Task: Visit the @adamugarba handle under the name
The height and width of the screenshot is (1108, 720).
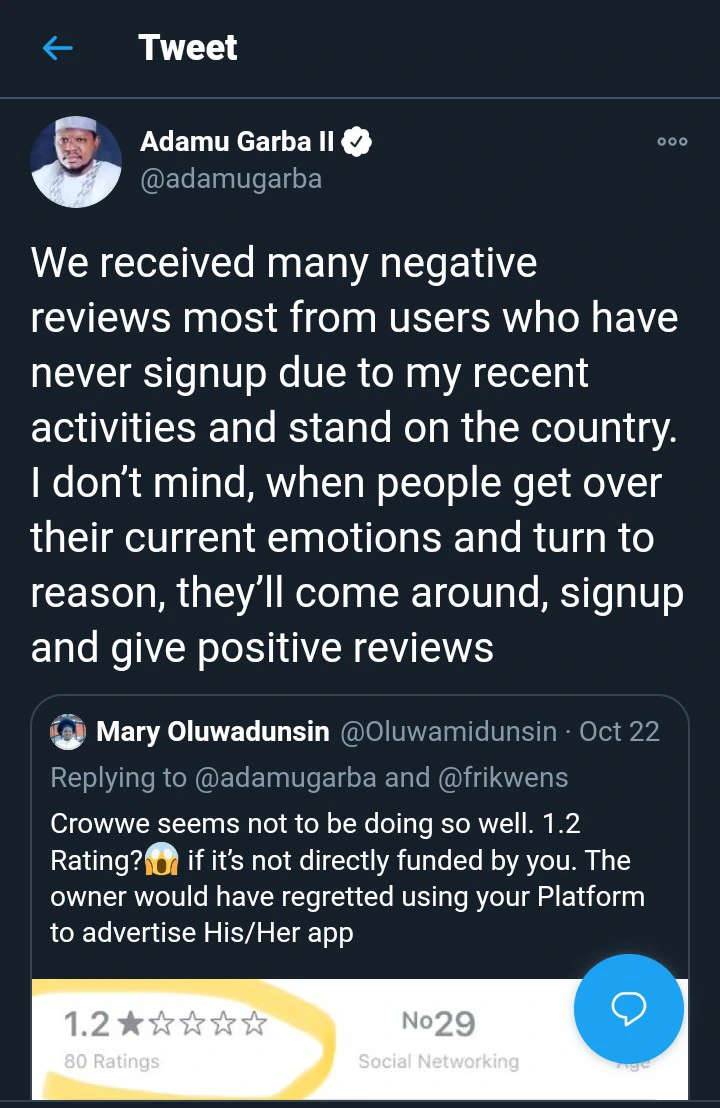Action: (x=231, y=180)
